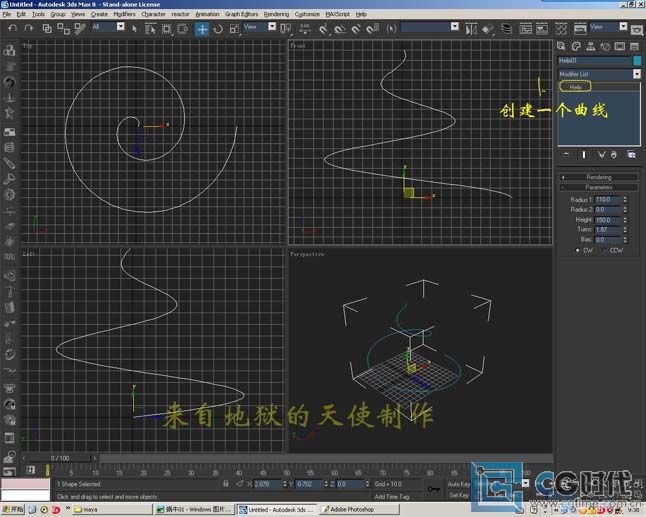Pick the Rectangular Selection Region tool

point(166,29)
